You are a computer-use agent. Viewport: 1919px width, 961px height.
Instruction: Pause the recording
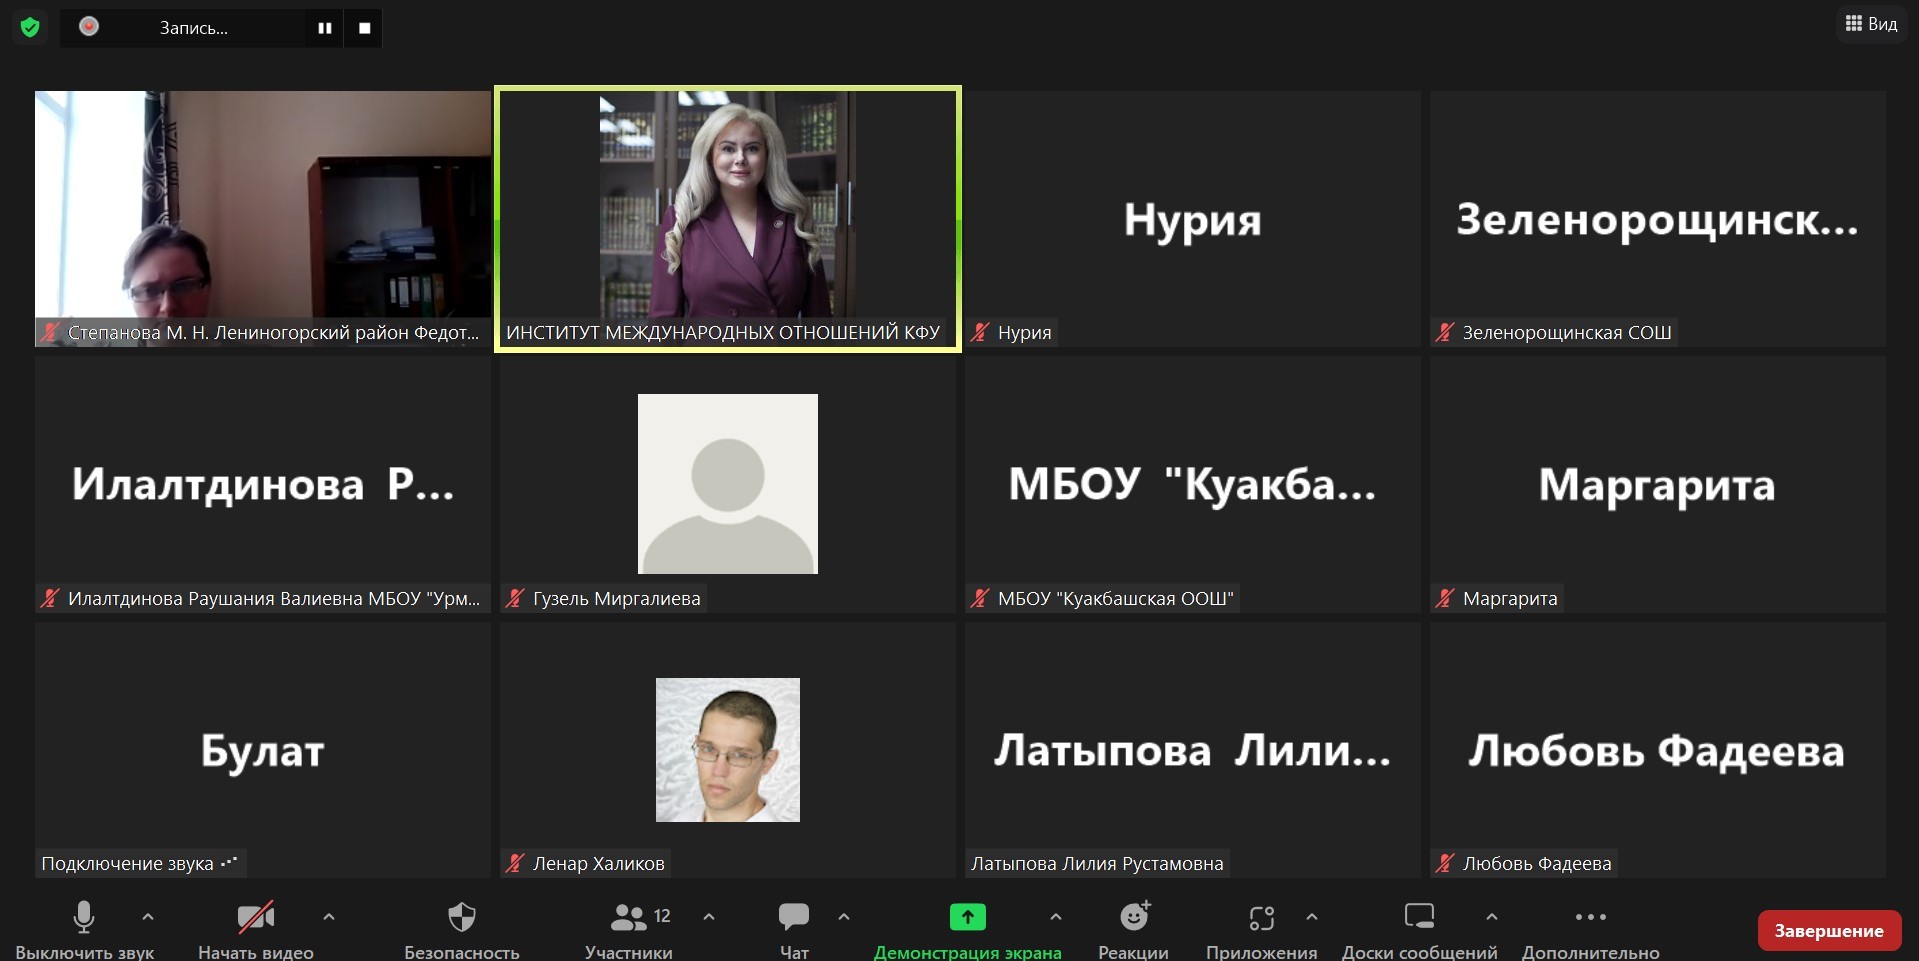[x=324, y=28]
